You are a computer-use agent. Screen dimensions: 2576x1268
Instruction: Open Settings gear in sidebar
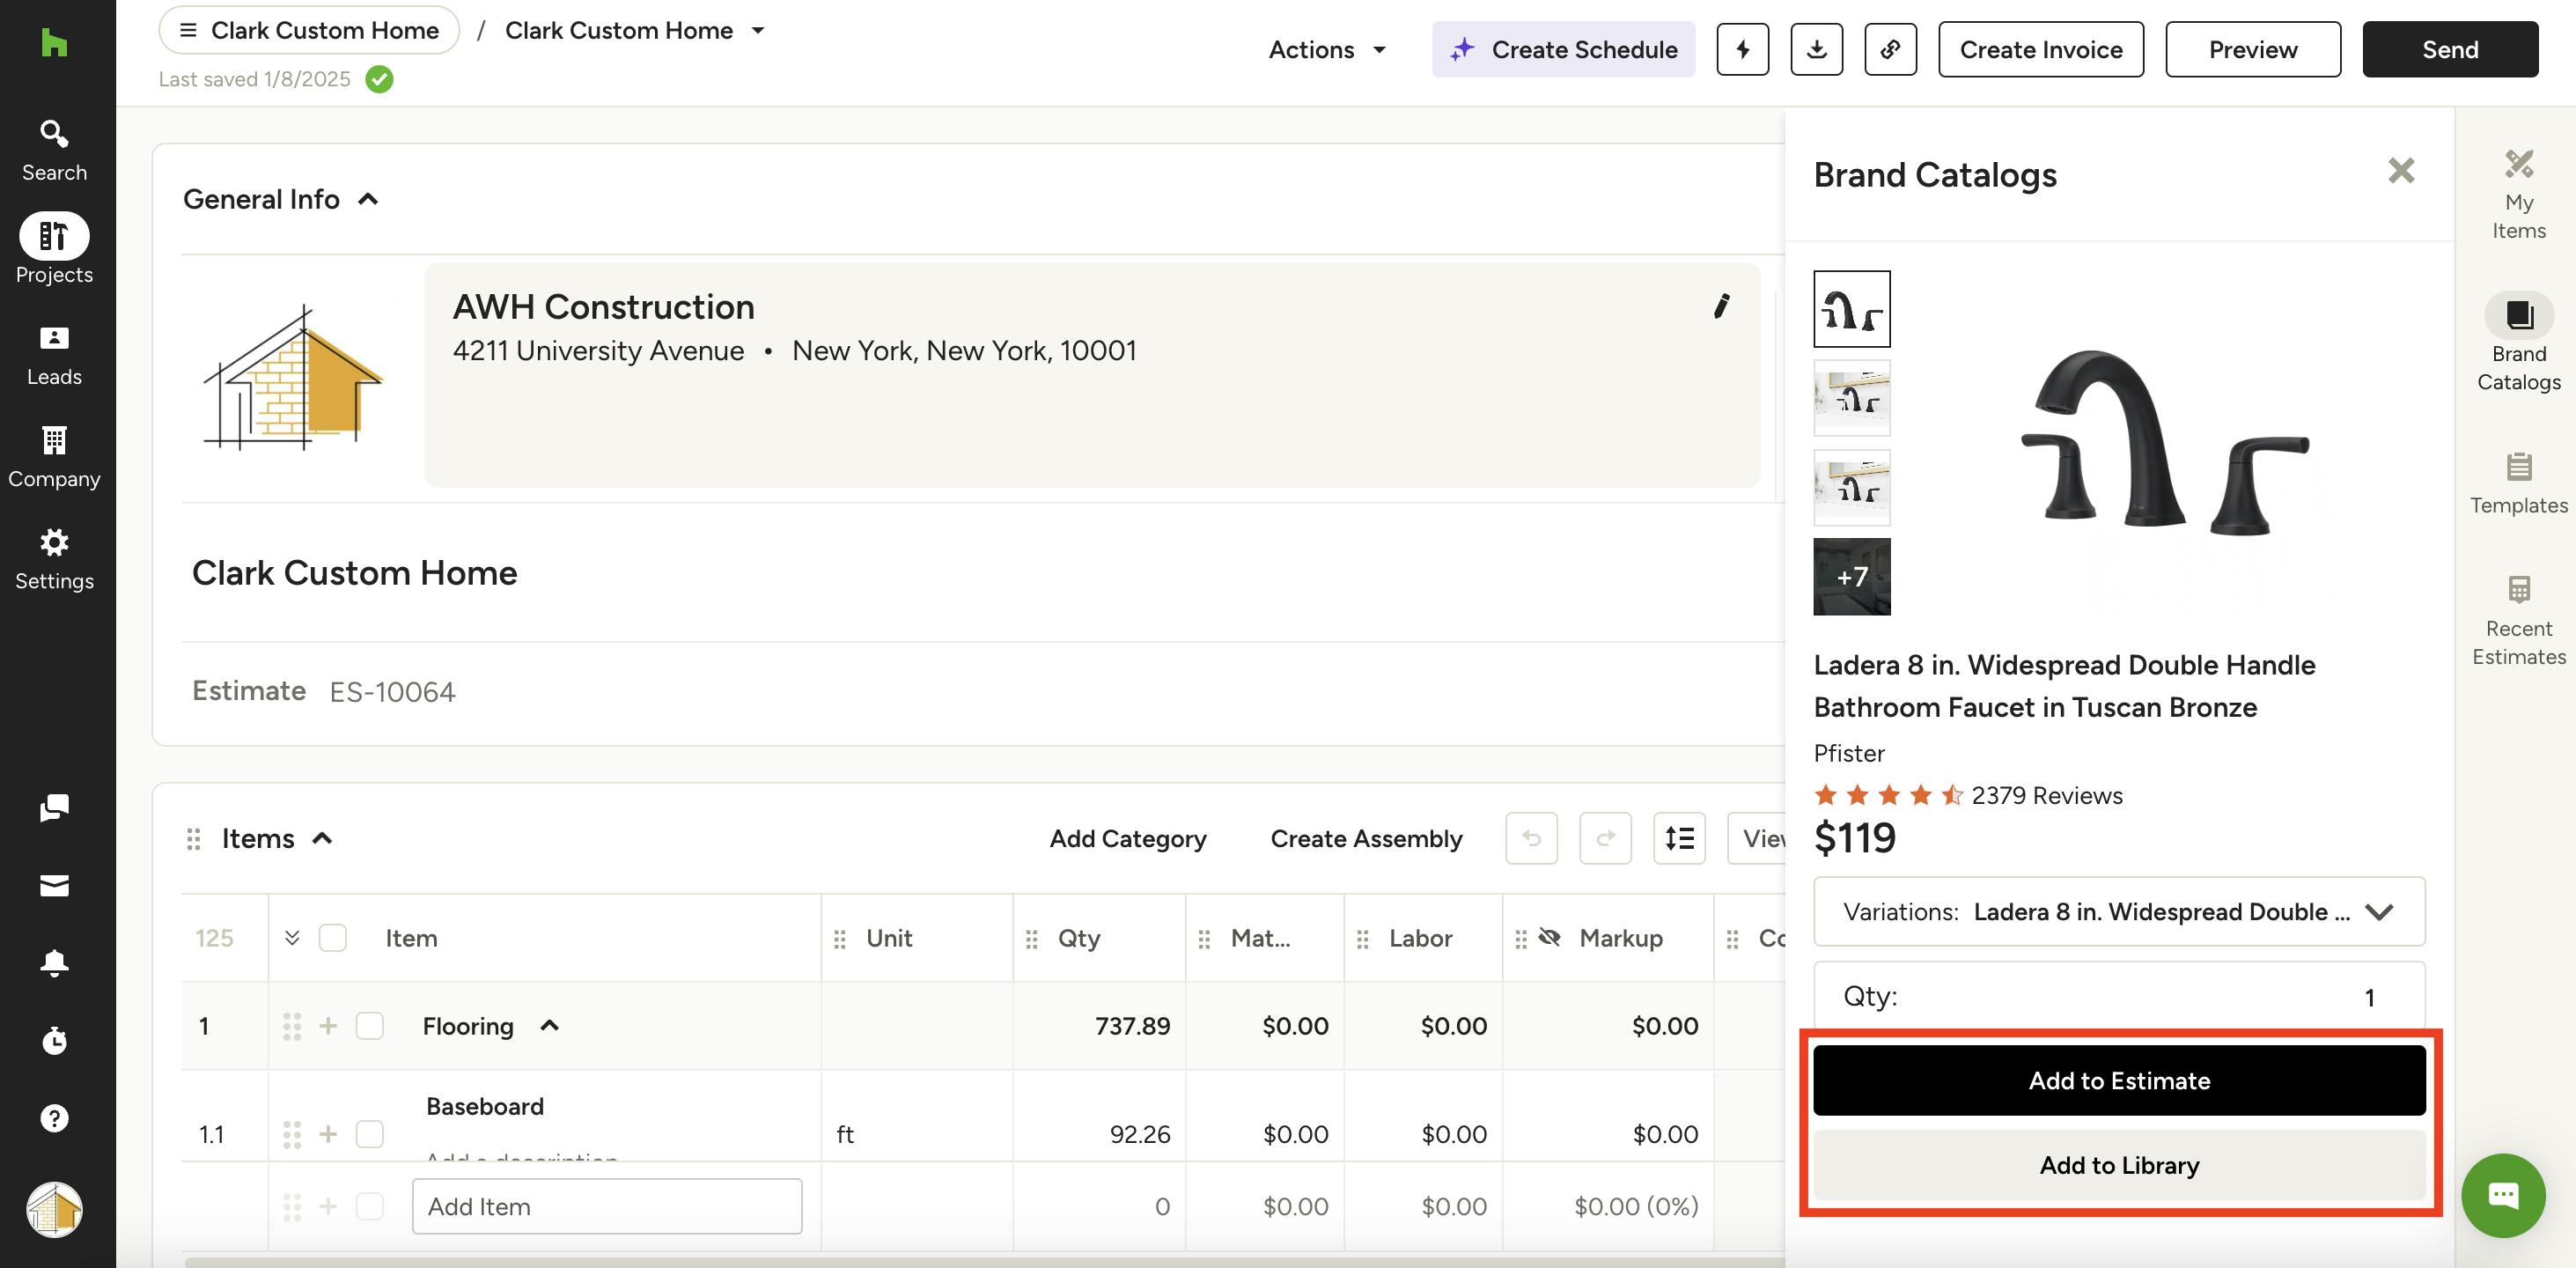tap(54, 559)
